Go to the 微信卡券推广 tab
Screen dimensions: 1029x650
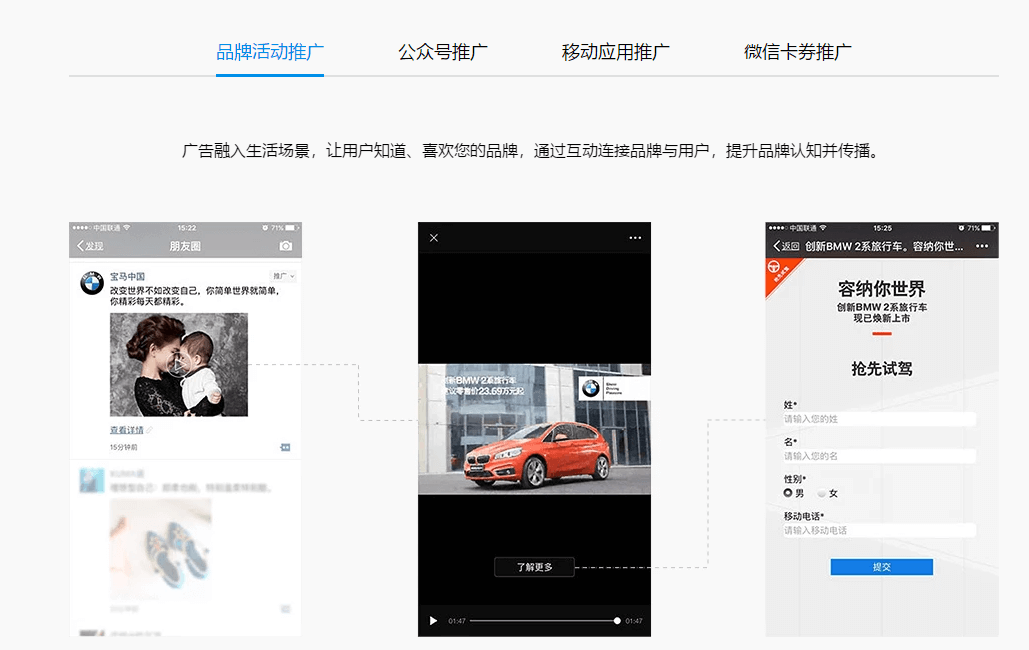click(x=797, y=52)
